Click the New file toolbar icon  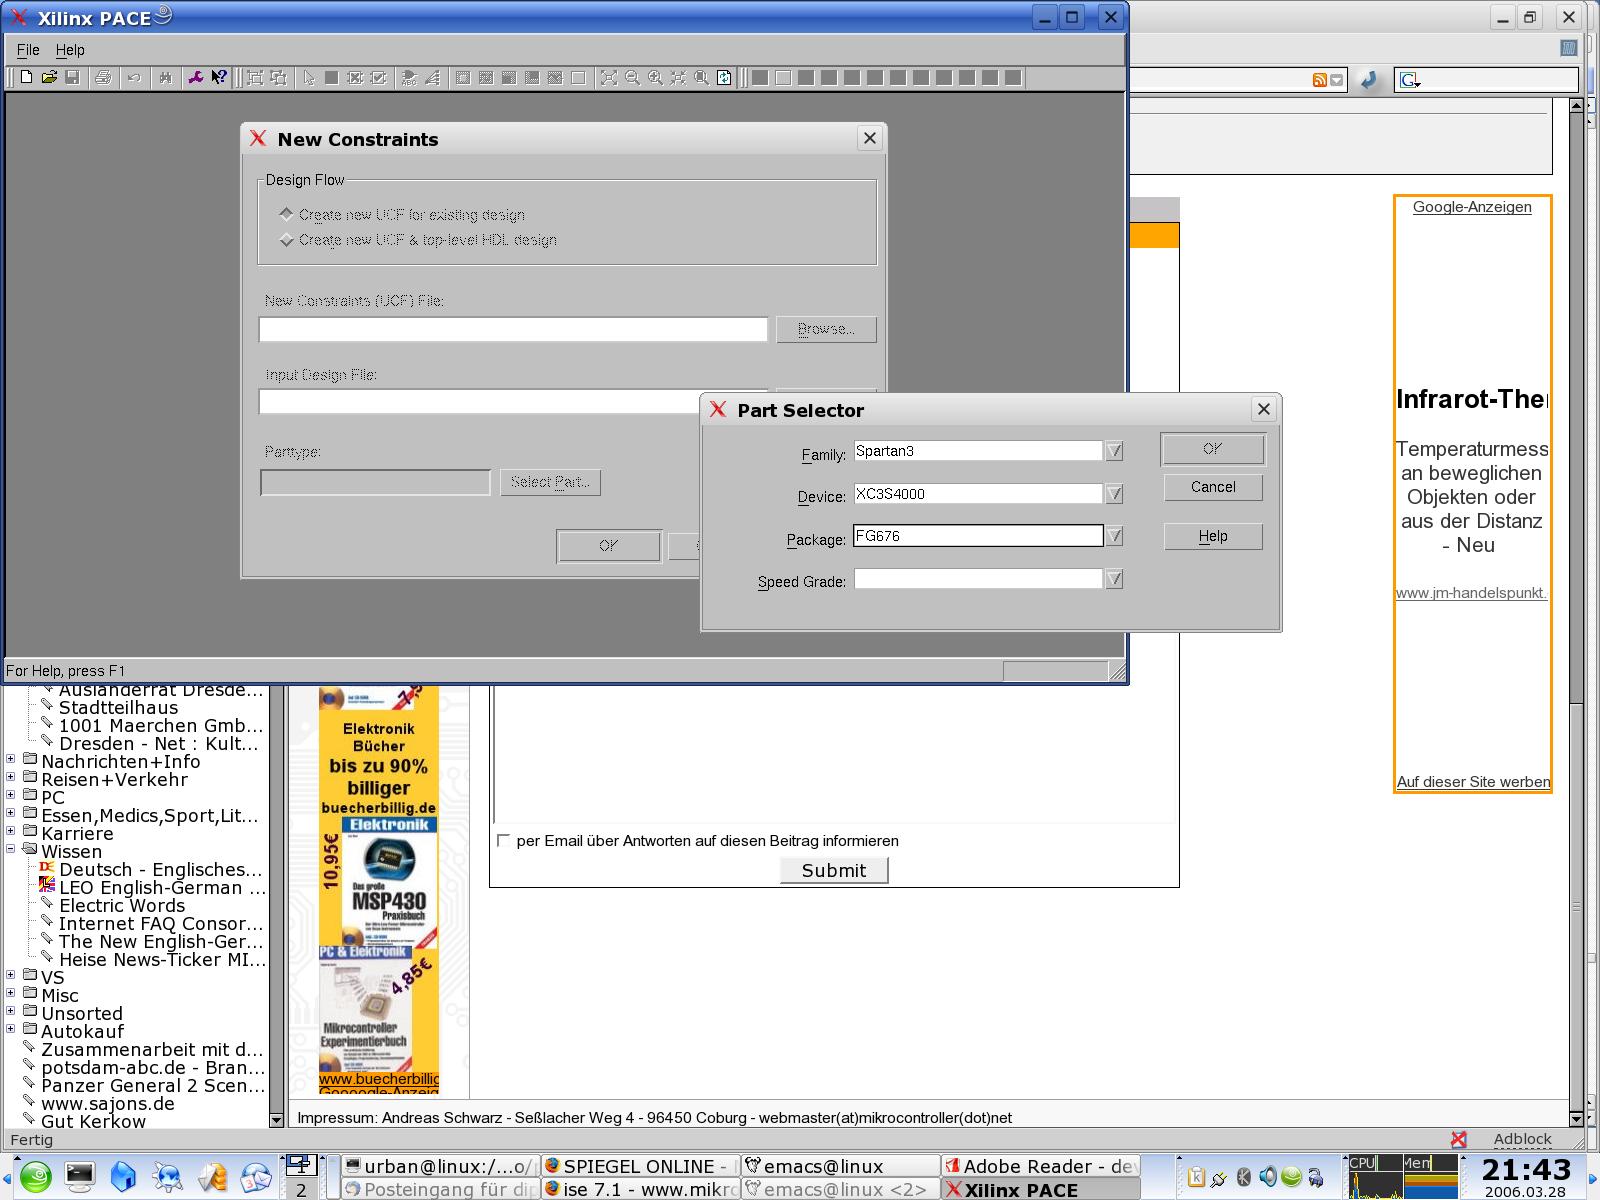(x=26, y=77)
